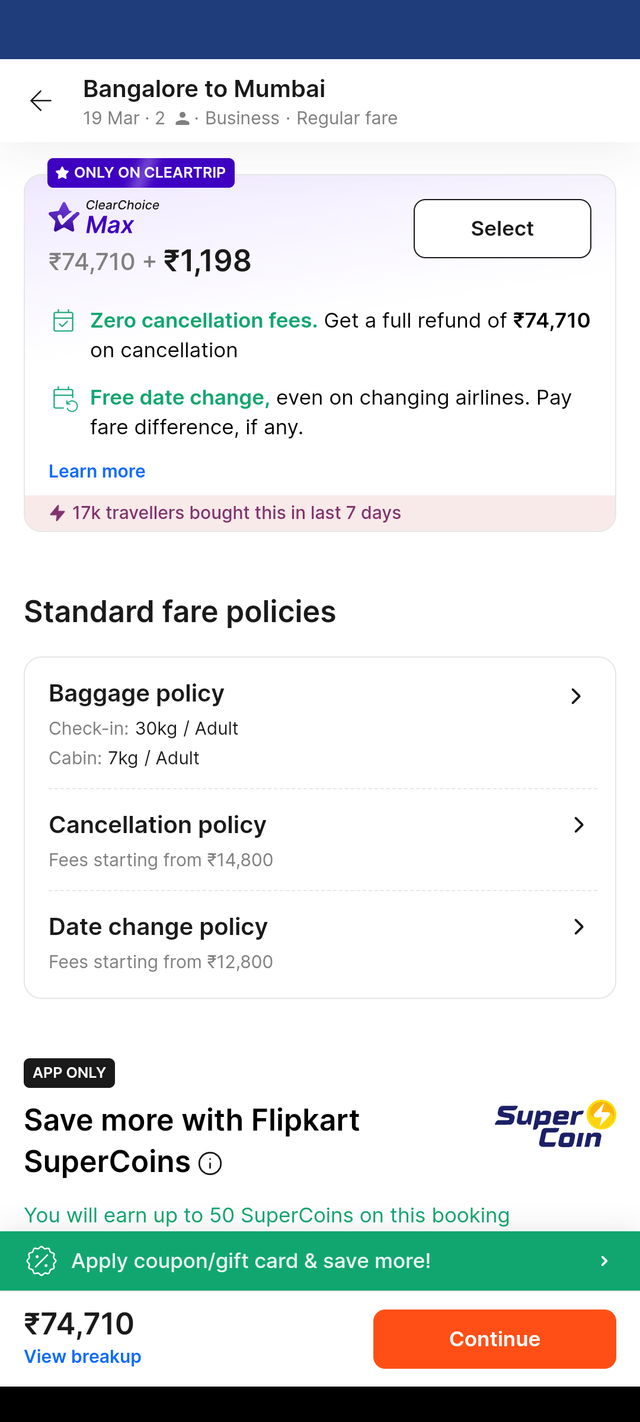Tap the free date change calendar icon
The width and height of the screenshot is (640, 1422).
(x=64, y=399)
